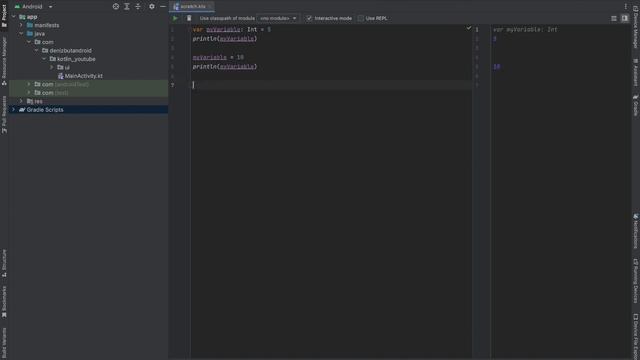
Task: Open Project panel settings gear
Action: click(x=152, y=7)
